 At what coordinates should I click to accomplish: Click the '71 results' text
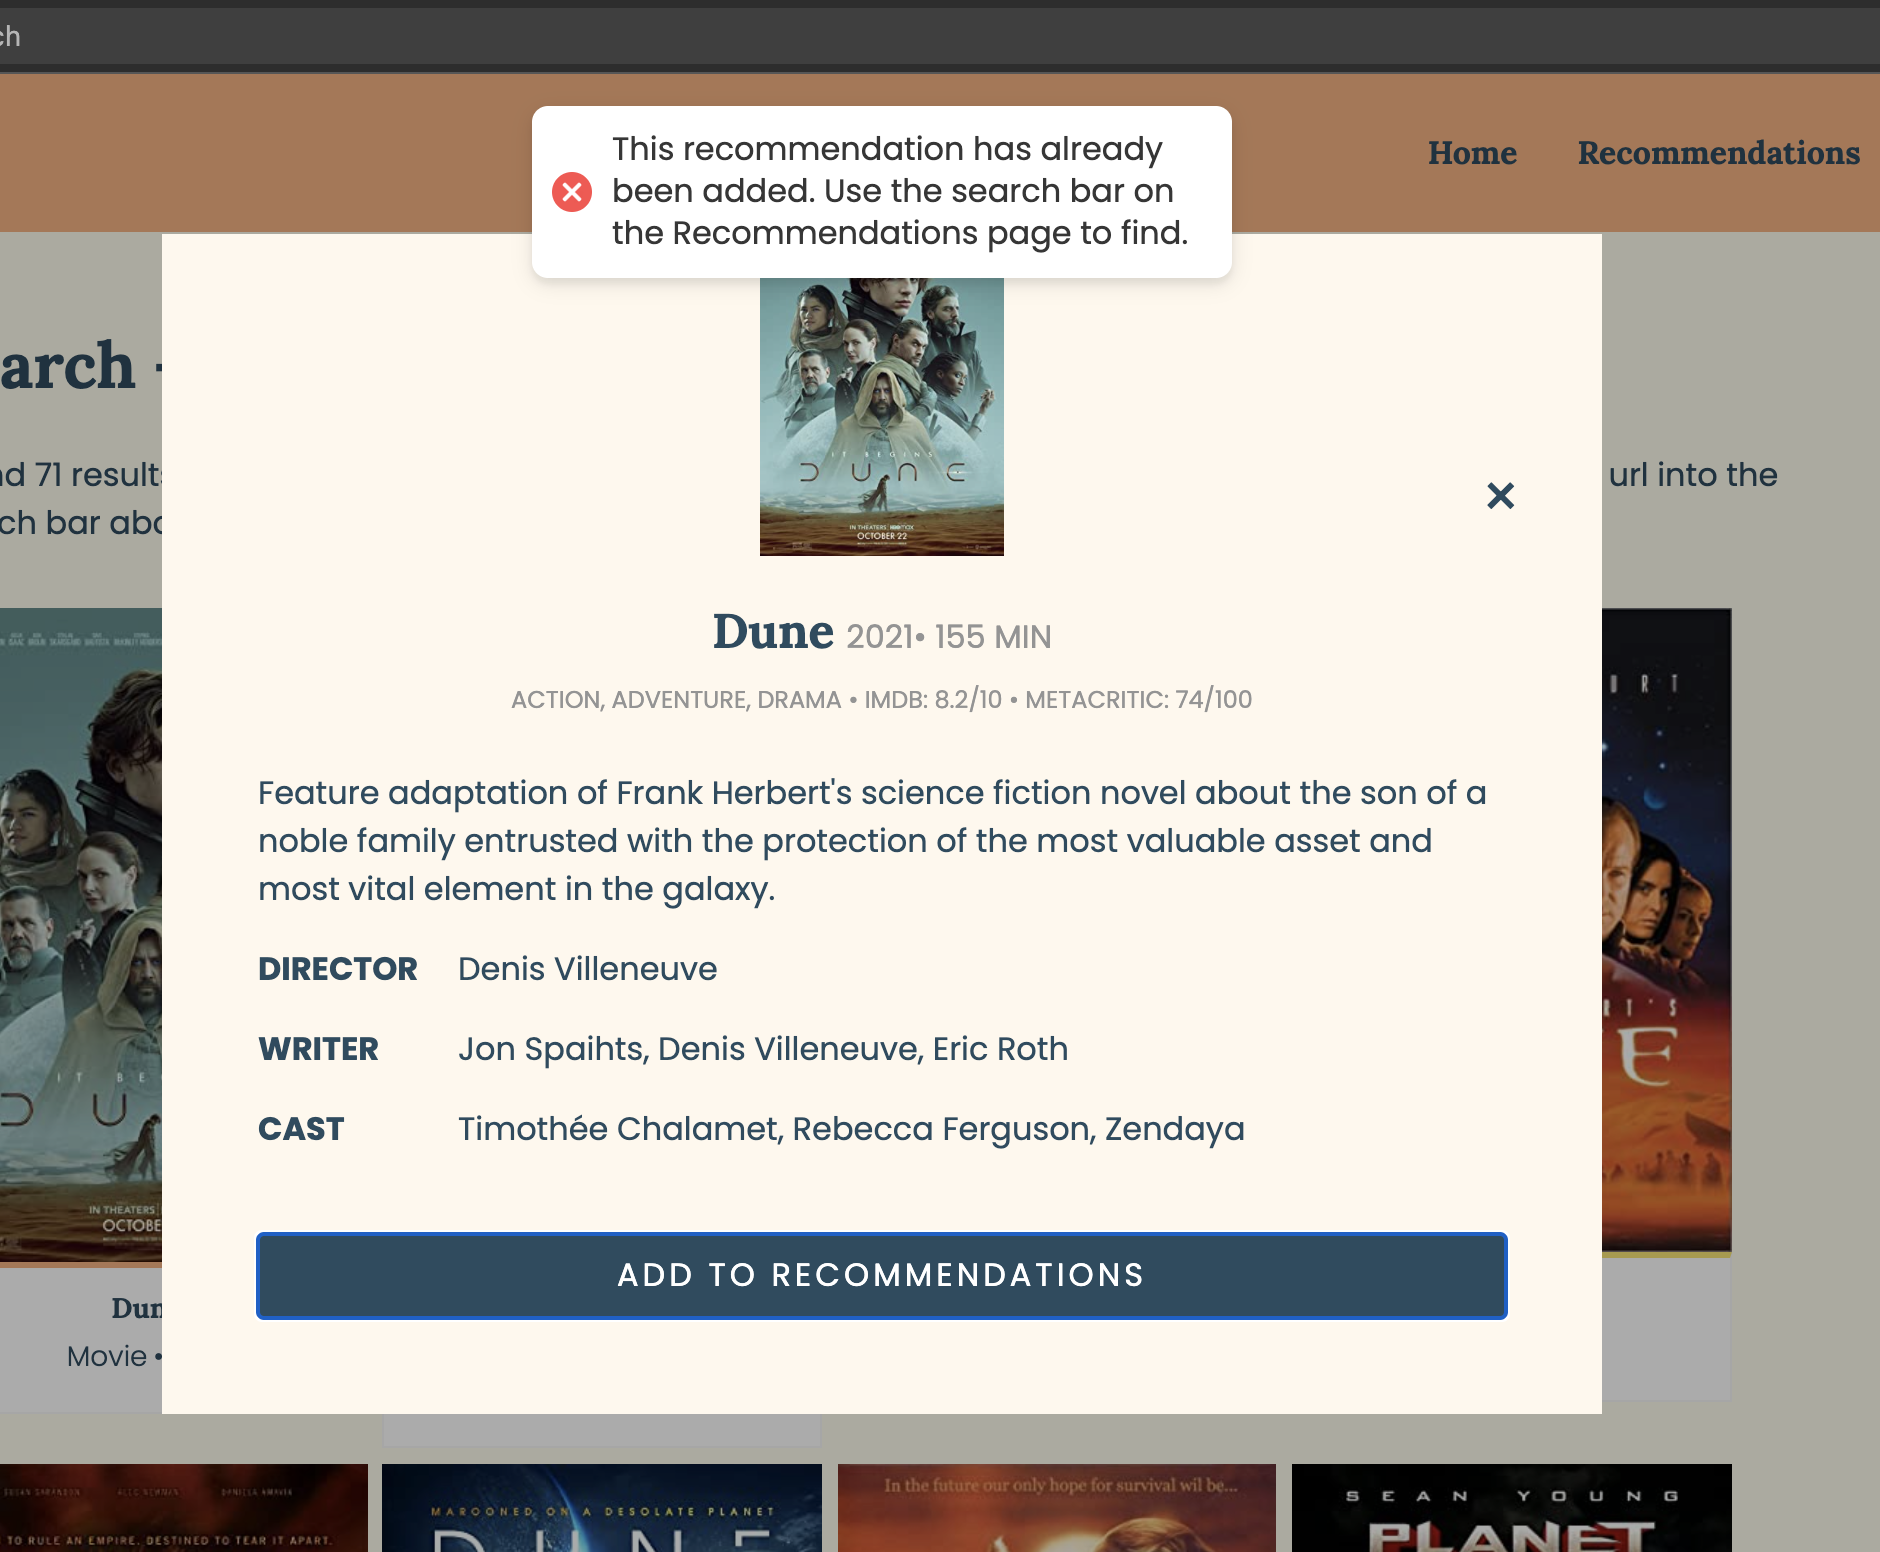click(96, 475)
